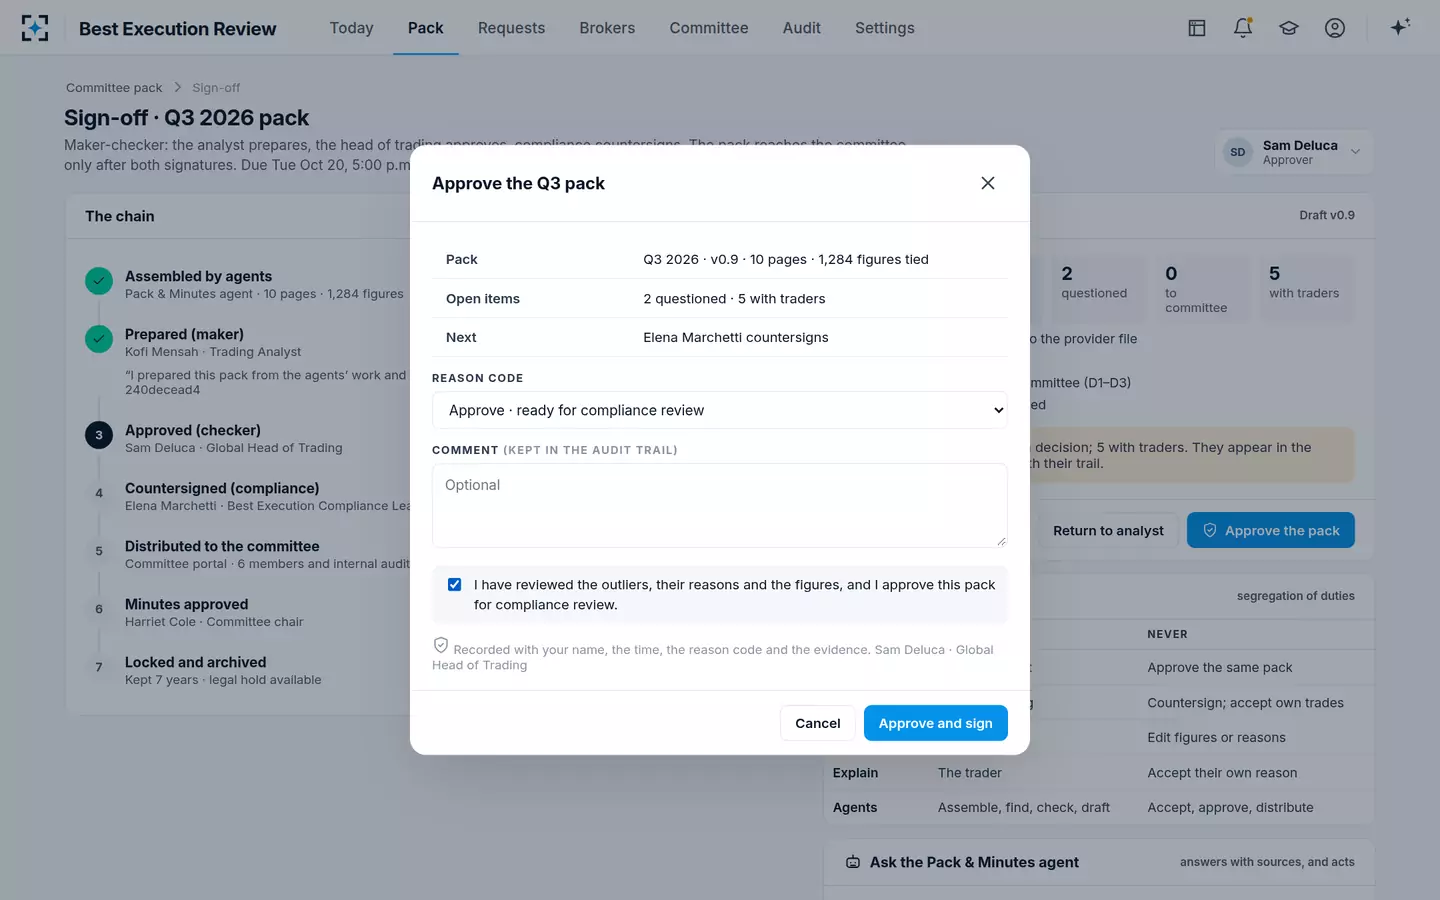Open the user account icon

tap(1335, 28)
